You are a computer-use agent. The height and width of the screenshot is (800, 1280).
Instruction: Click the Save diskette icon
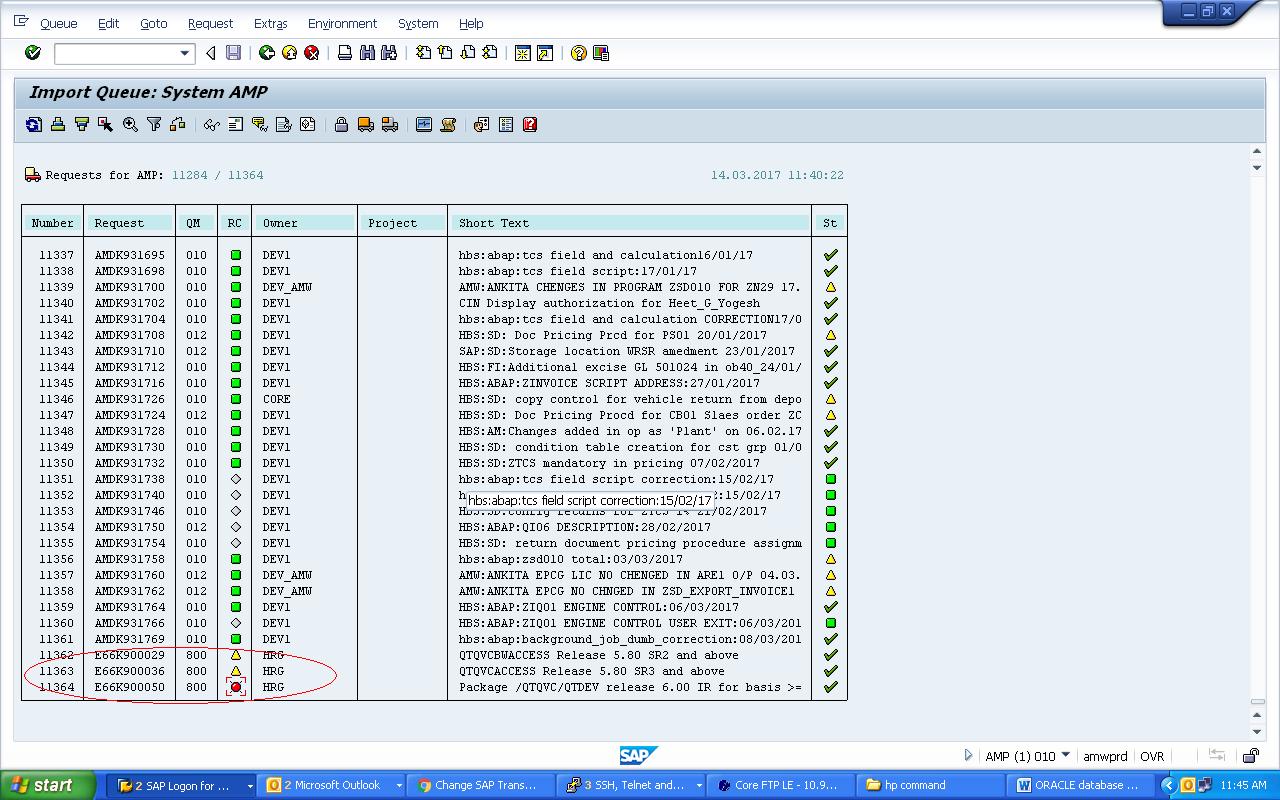[233, 53]
